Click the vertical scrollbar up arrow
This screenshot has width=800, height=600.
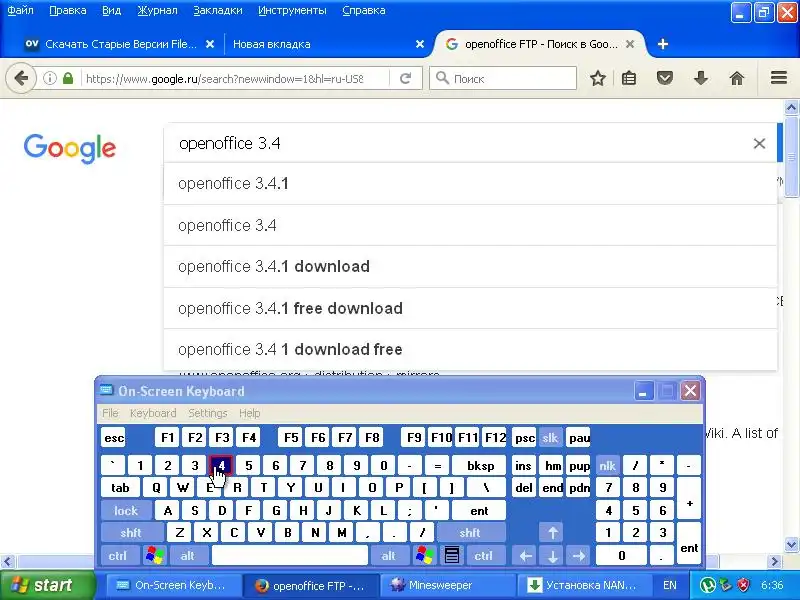(x=791, y=108)
